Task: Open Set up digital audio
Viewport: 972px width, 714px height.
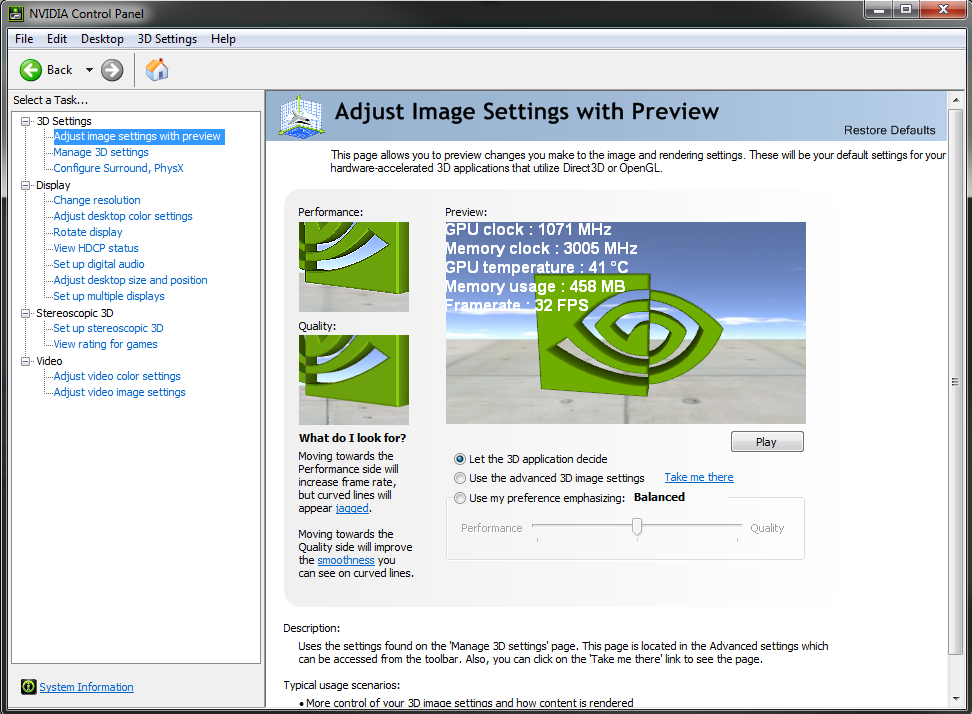Action: pos(99,265)
